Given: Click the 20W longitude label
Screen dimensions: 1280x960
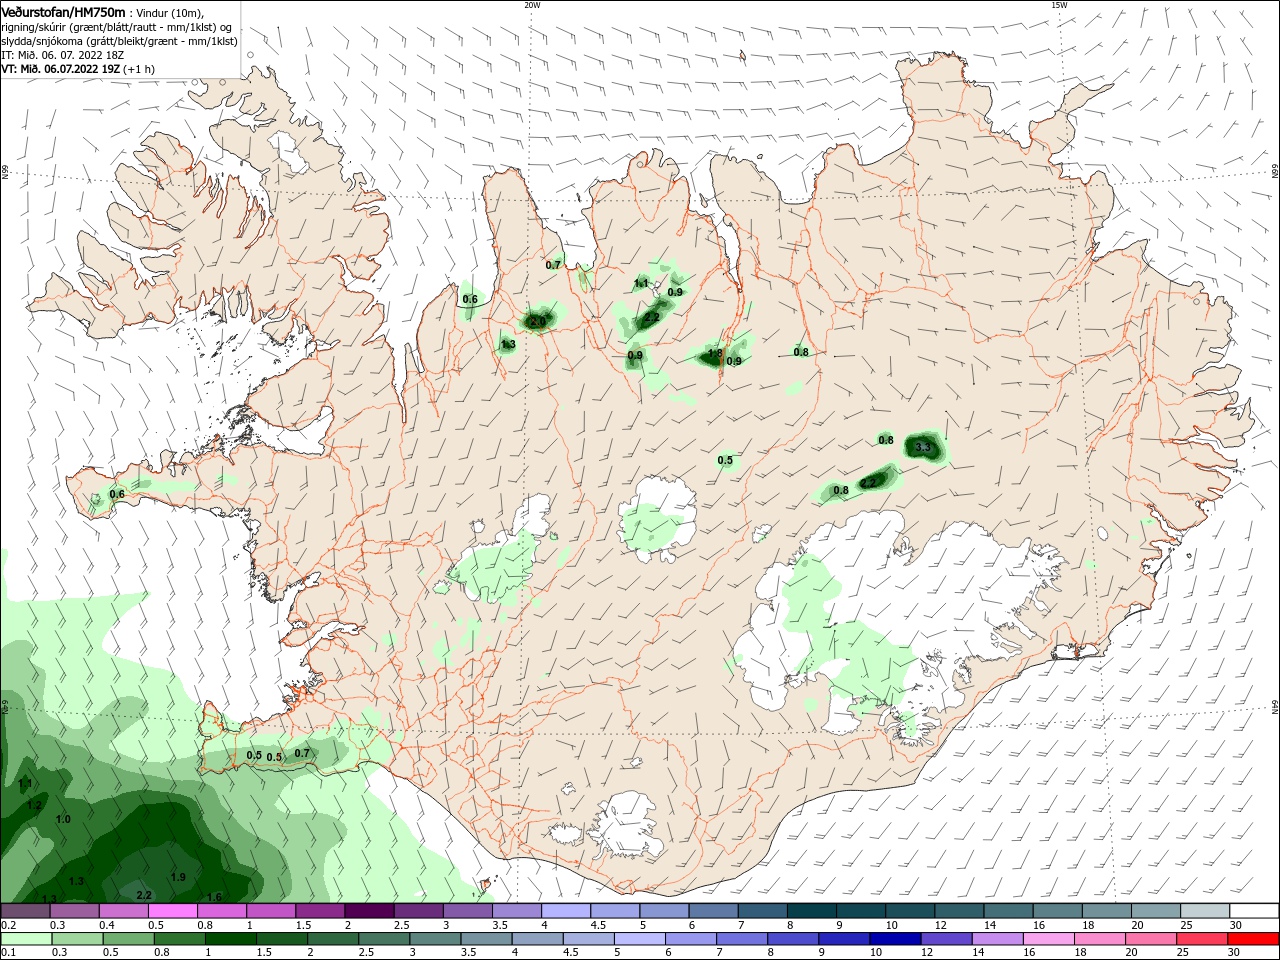Looking at the screenshot, I should 532,5.
